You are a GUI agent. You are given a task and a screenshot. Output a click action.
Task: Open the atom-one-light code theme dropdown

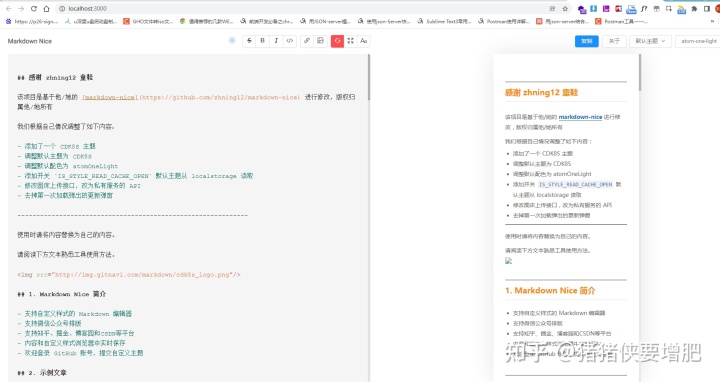[698, 41]
